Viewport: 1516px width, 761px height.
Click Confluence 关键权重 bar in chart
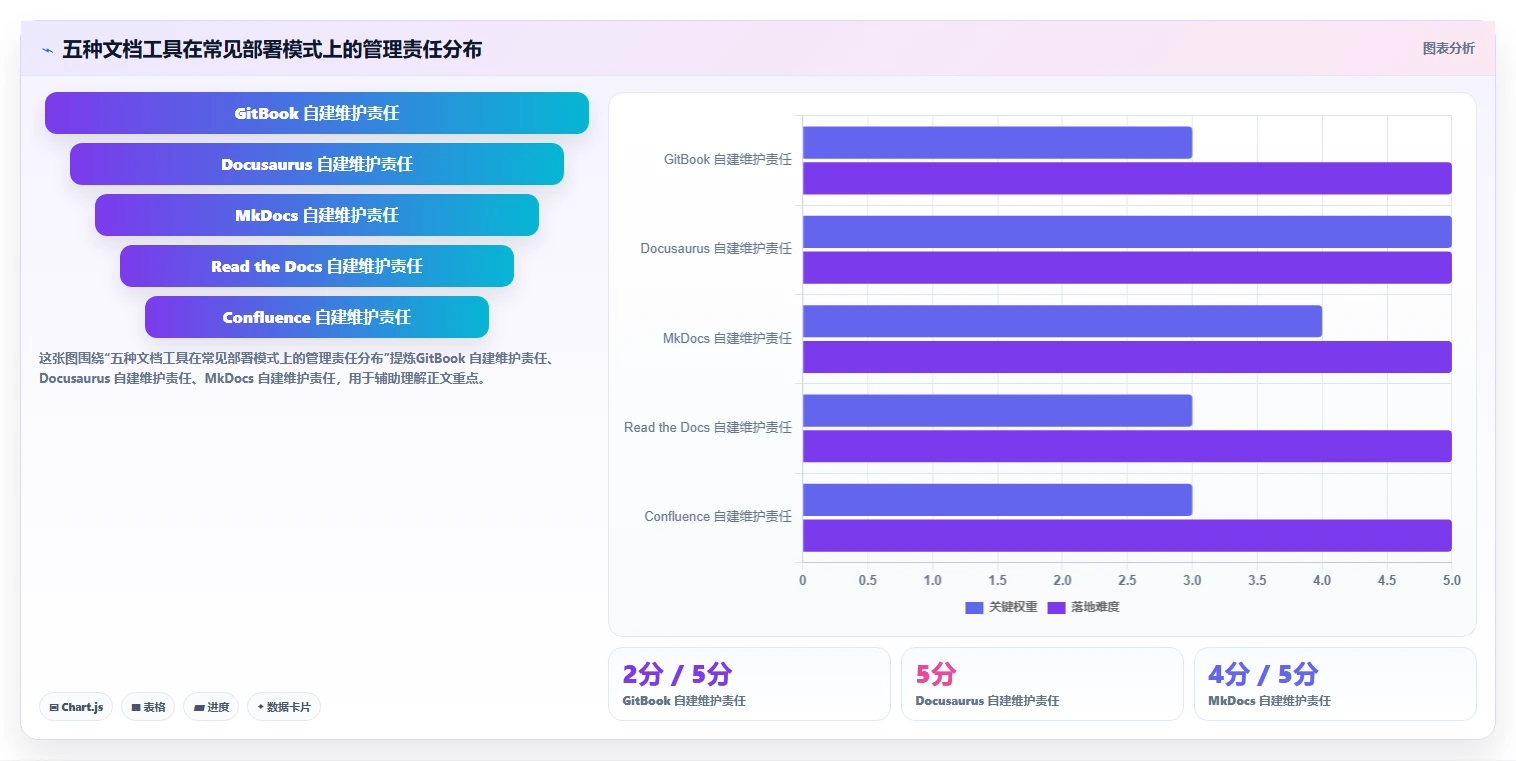(x=997, y=500)
